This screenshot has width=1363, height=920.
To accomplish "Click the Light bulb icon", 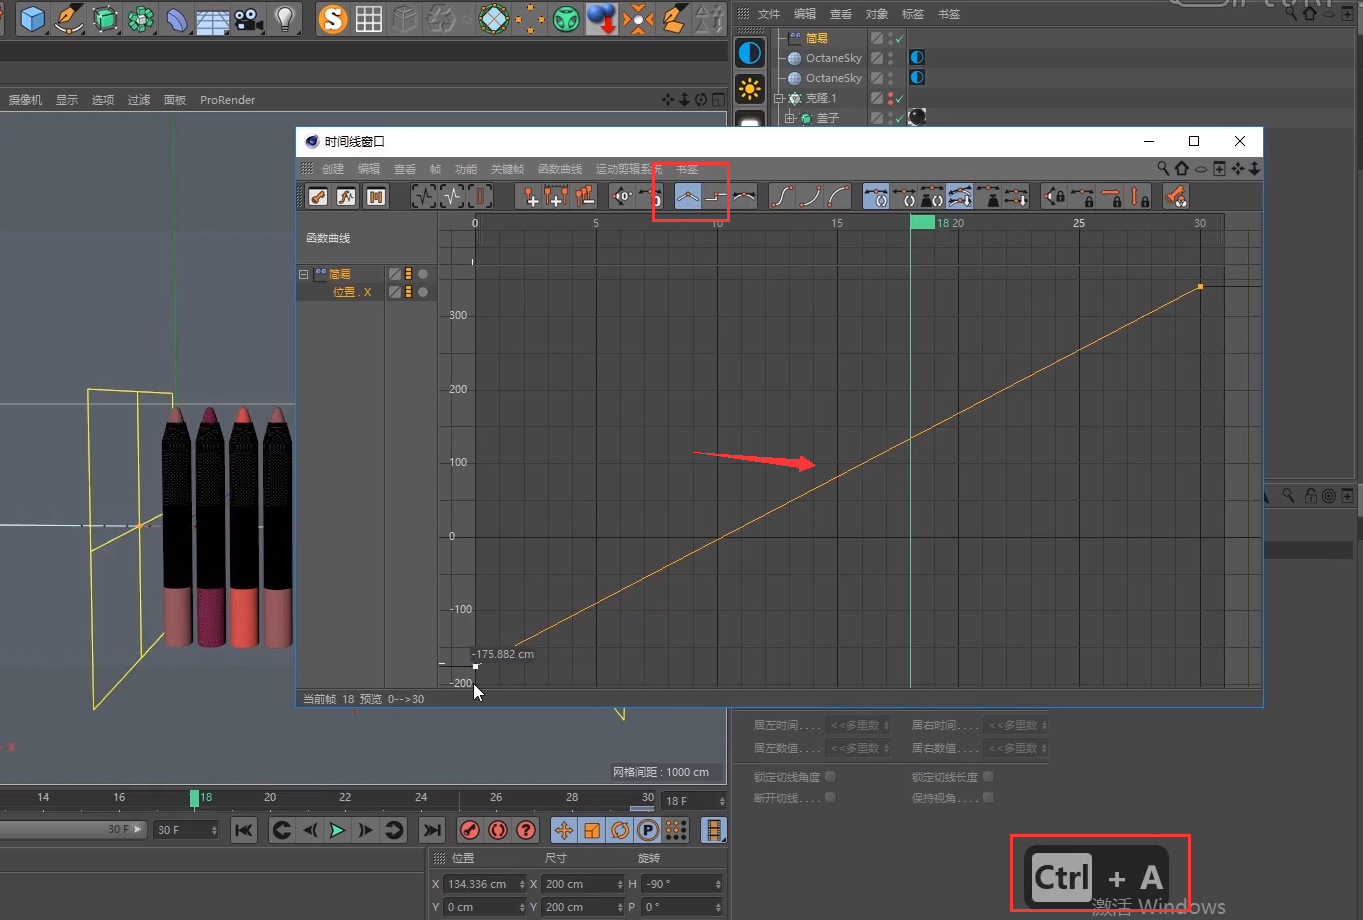I will pos(285,18).
